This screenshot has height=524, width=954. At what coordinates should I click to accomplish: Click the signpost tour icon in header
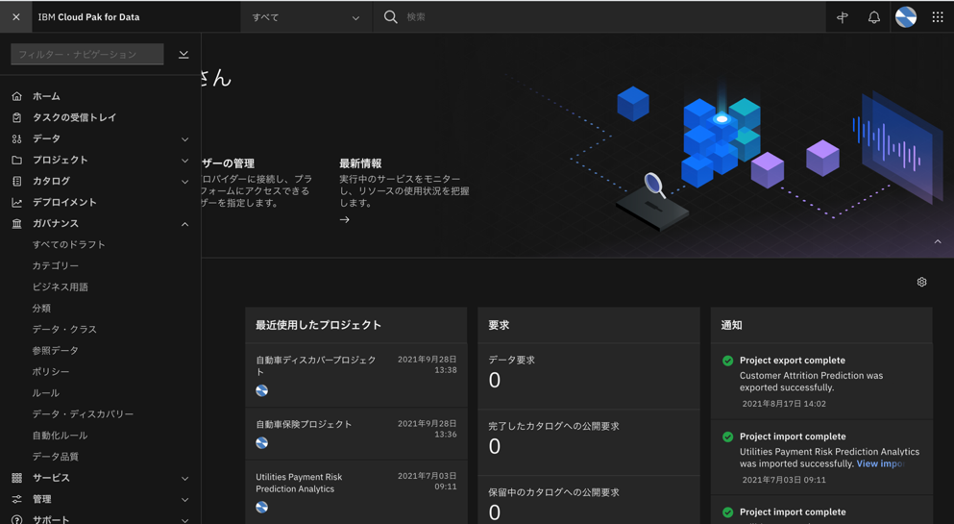tap(842, 17)
